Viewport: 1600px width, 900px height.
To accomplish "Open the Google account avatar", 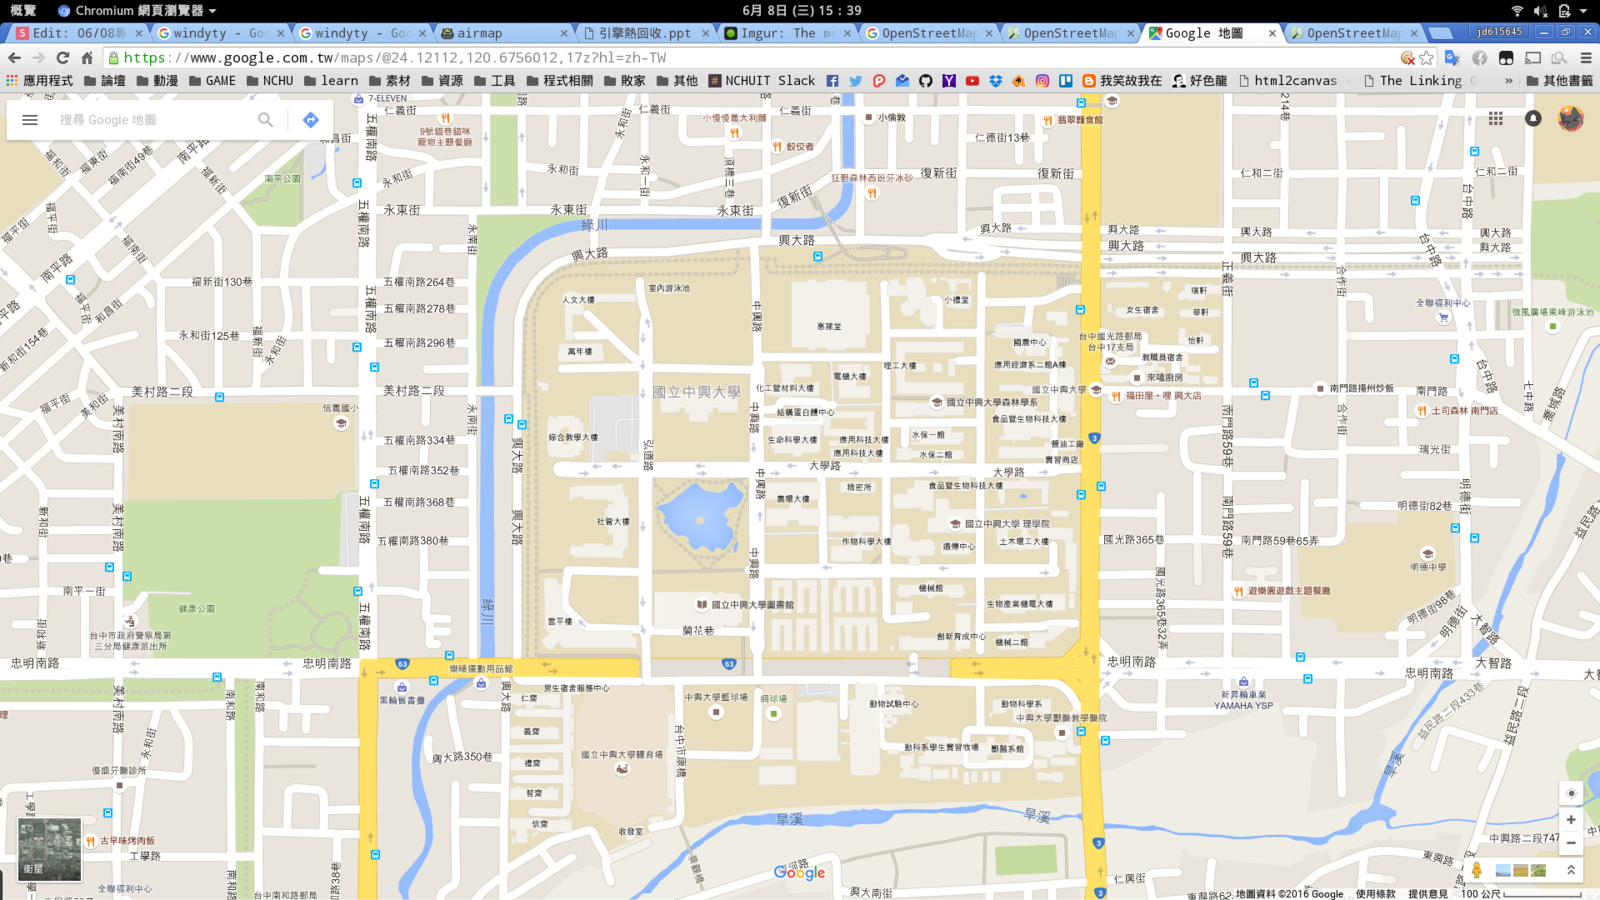I will pos(1571,119).
